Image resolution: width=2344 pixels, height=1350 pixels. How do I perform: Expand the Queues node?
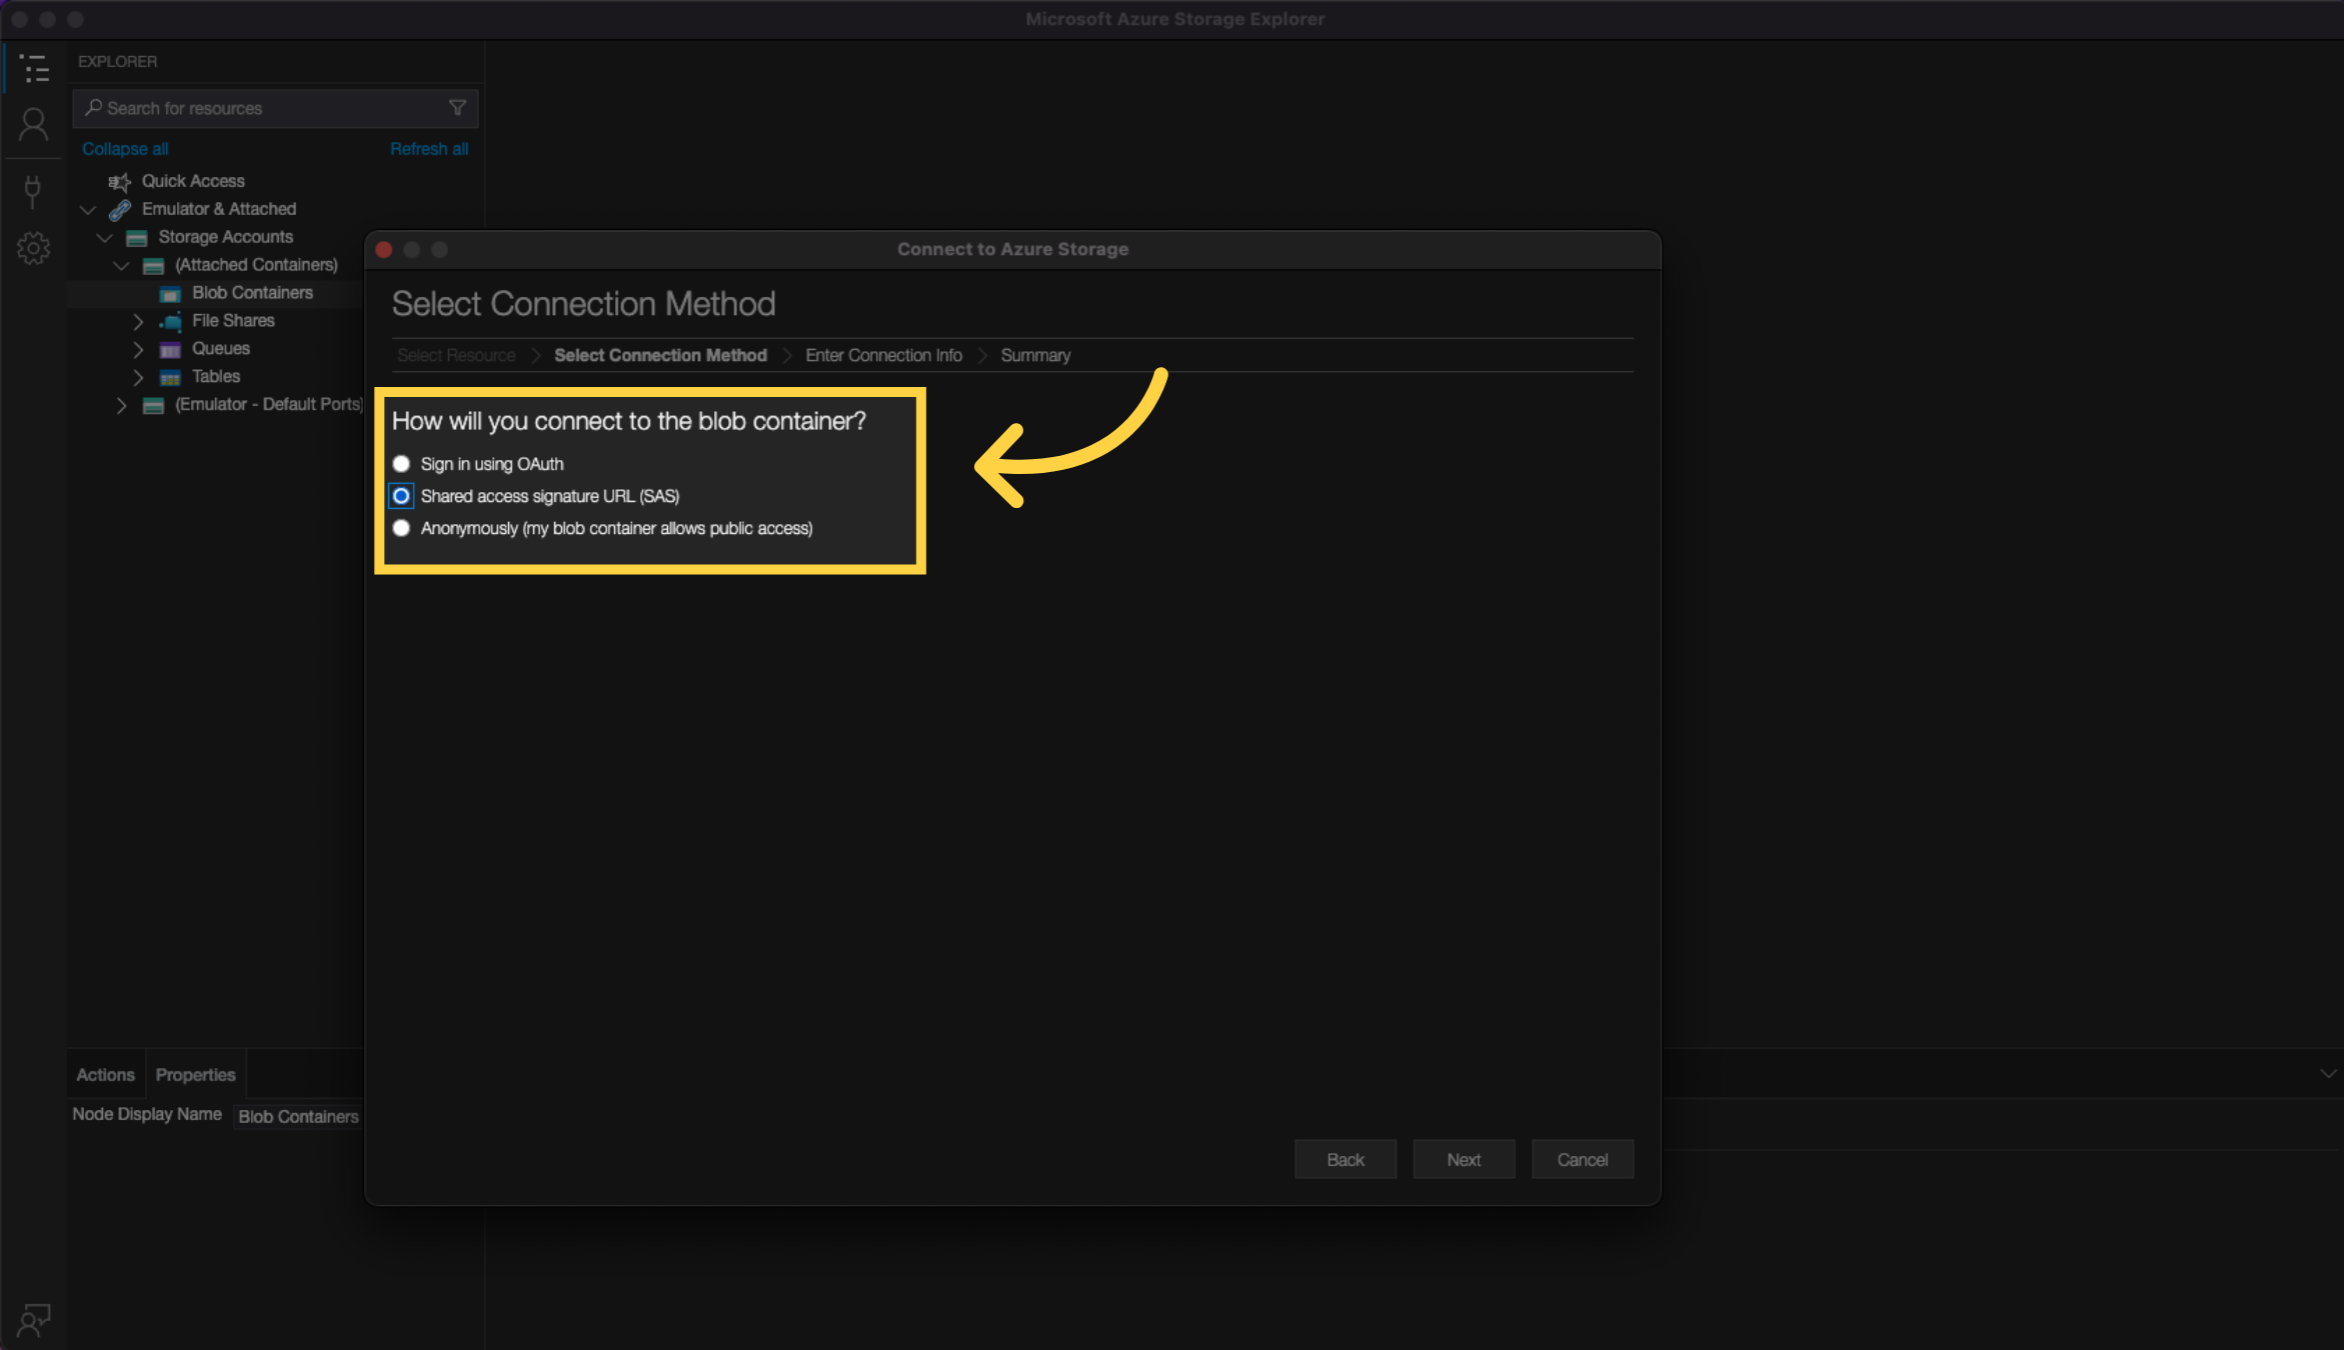click(138, 349)
